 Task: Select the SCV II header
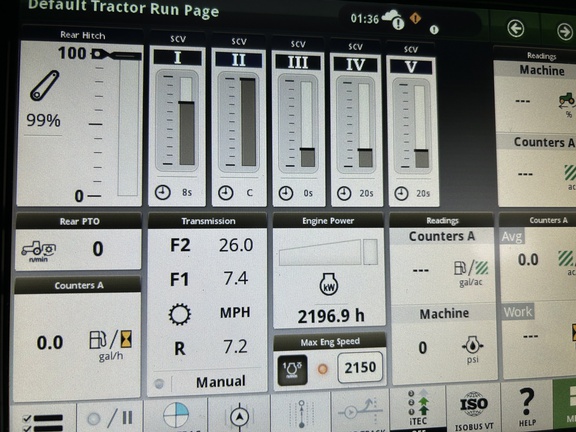[x=239, y=60]
